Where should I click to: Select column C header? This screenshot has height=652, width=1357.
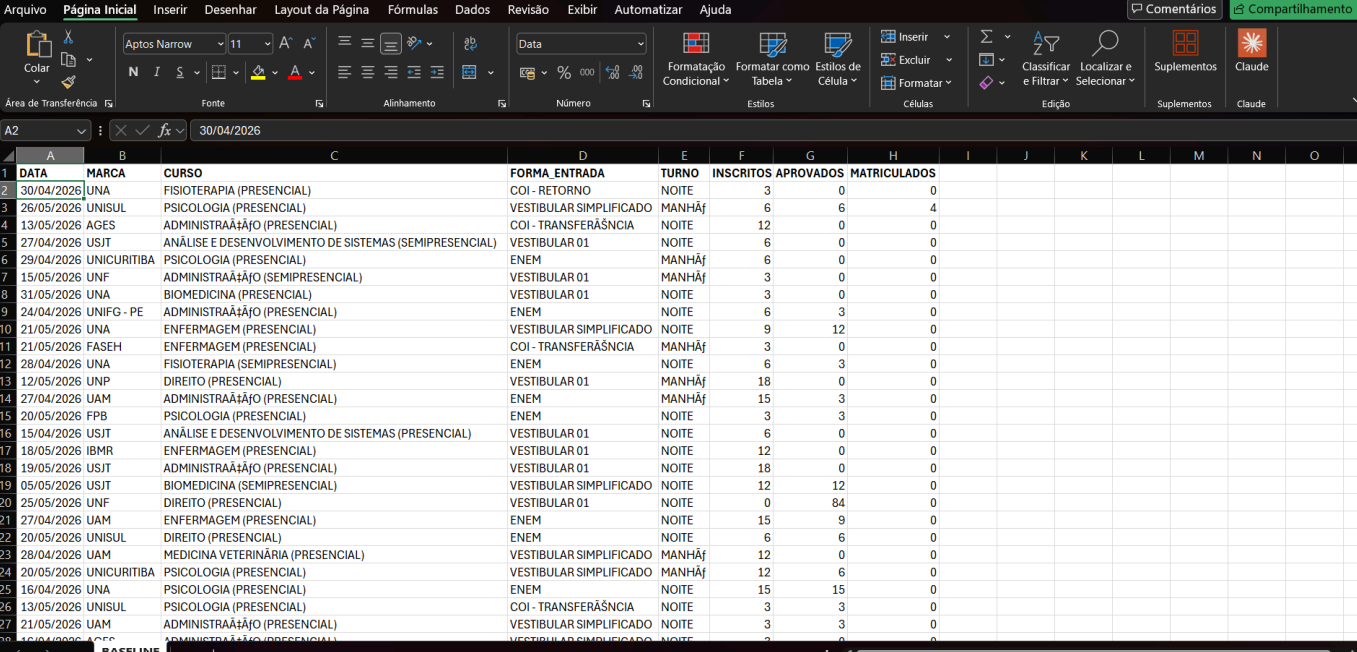[334, 155]
